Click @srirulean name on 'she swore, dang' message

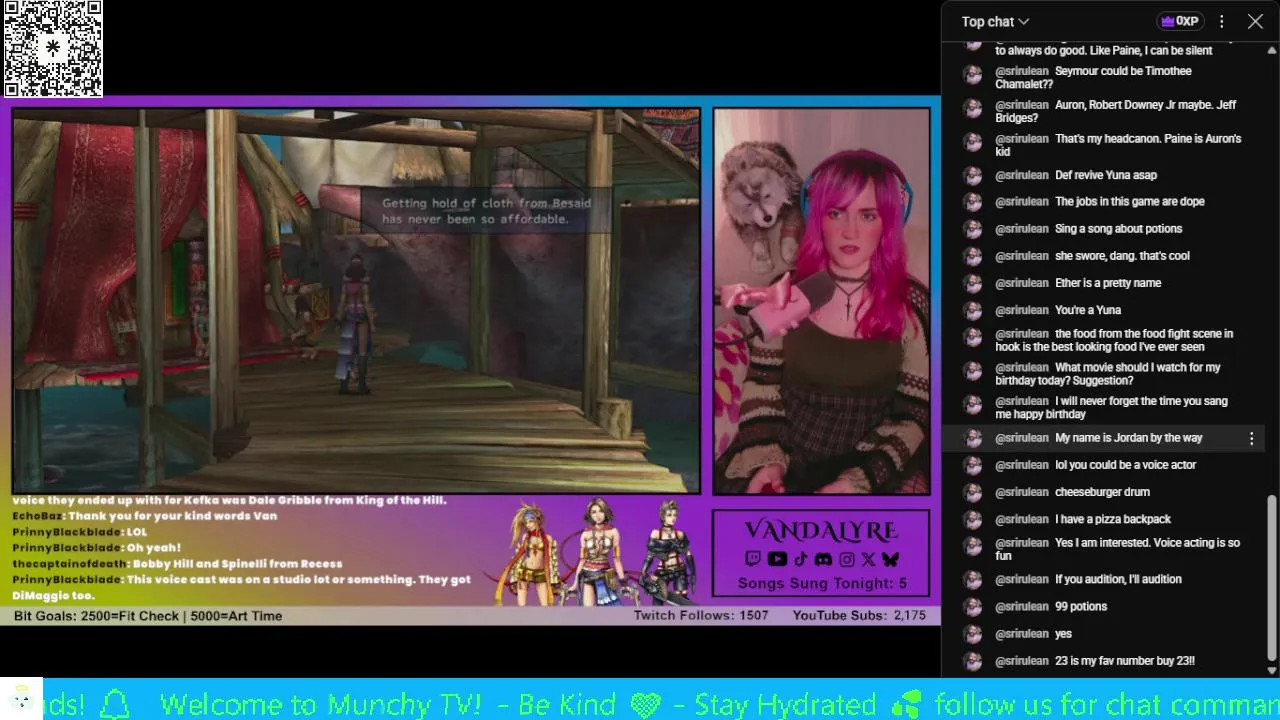[x=1021, y=256]
